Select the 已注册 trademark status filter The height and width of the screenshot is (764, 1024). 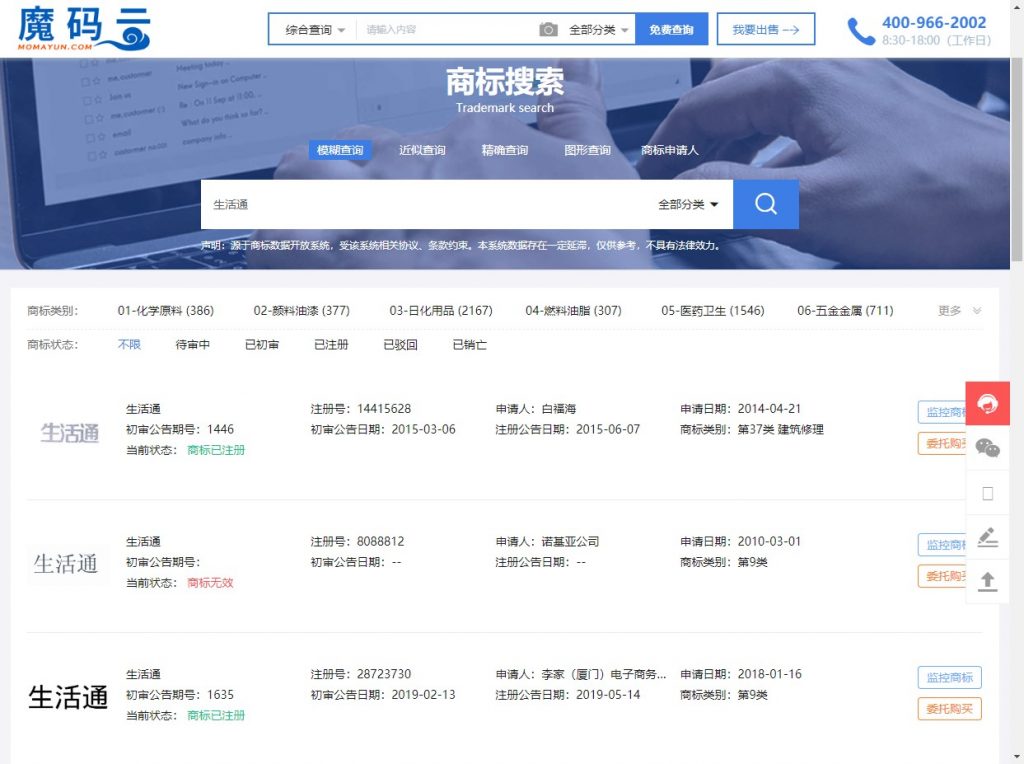point(330,344)
